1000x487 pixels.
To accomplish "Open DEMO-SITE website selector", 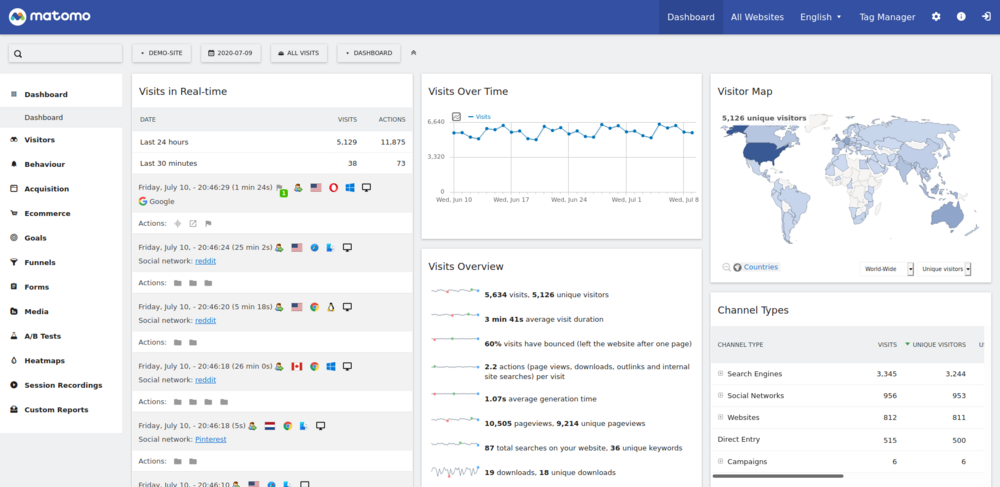I will click(161, 53).
